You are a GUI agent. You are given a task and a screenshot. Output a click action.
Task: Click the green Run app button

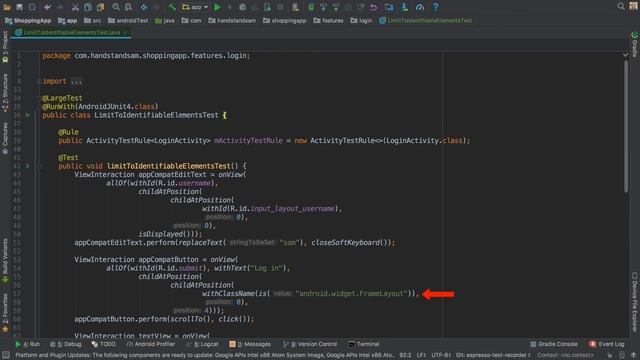click(x=217, y=7)
